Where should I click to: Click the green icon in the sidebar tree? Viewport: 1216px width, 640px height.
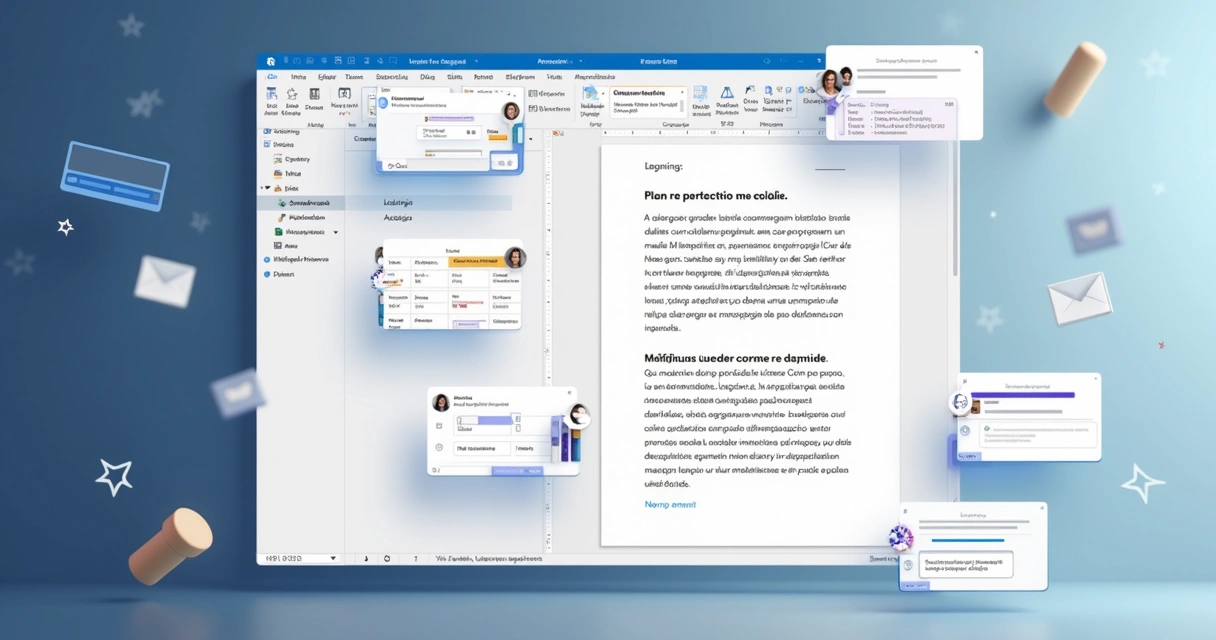(x=280, y=231)
